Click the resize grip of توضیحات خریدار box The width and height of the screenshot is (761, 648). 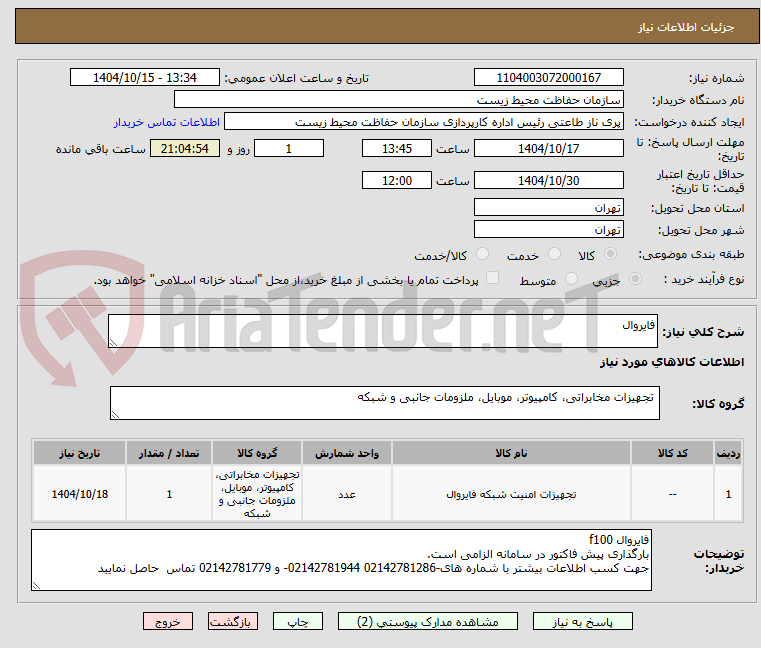(36, 586)
